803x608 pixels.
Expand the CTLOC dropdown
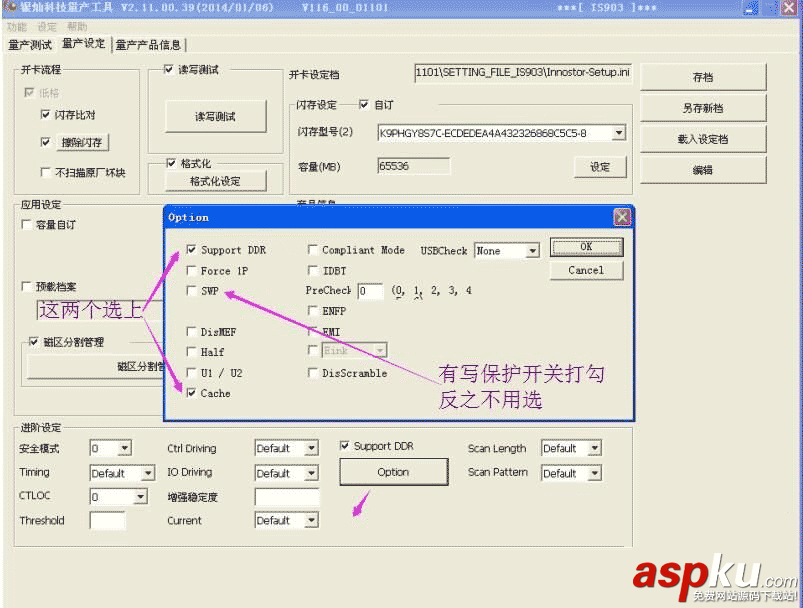[x=140, y=496]
